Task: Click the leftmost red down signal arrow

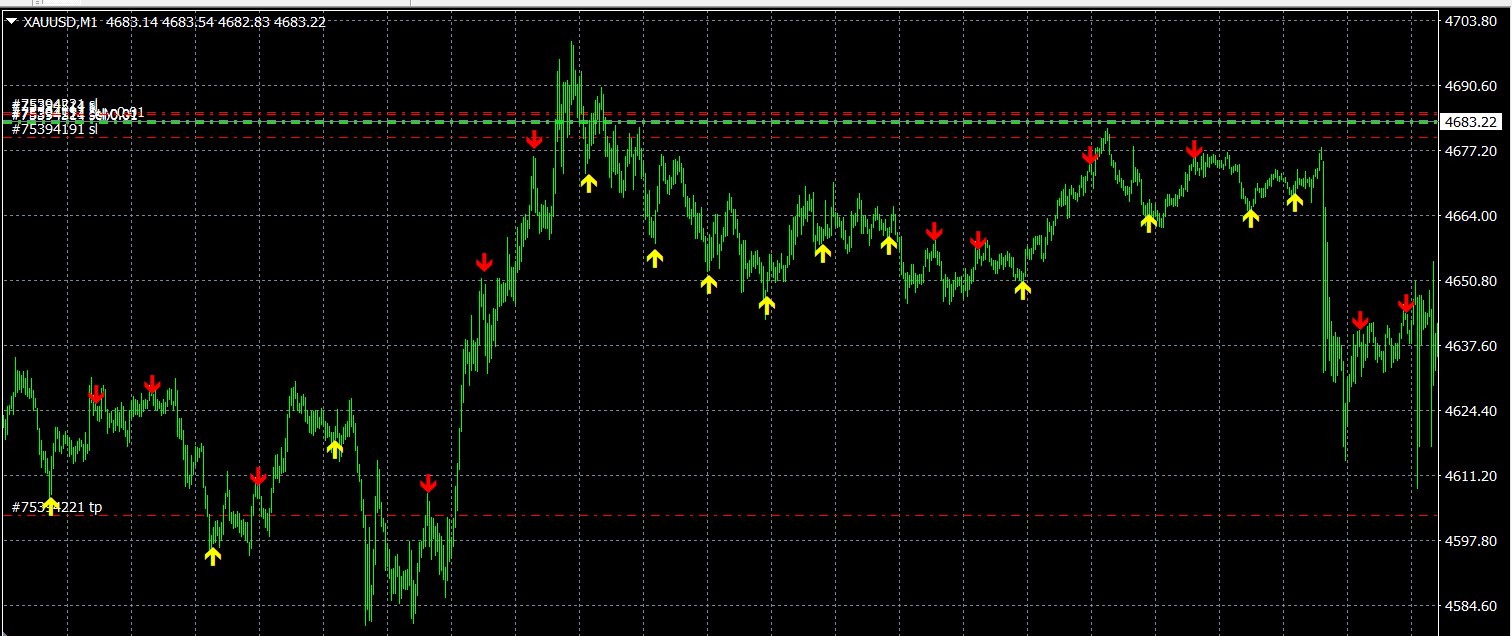Action: click(x=95, y=394)
